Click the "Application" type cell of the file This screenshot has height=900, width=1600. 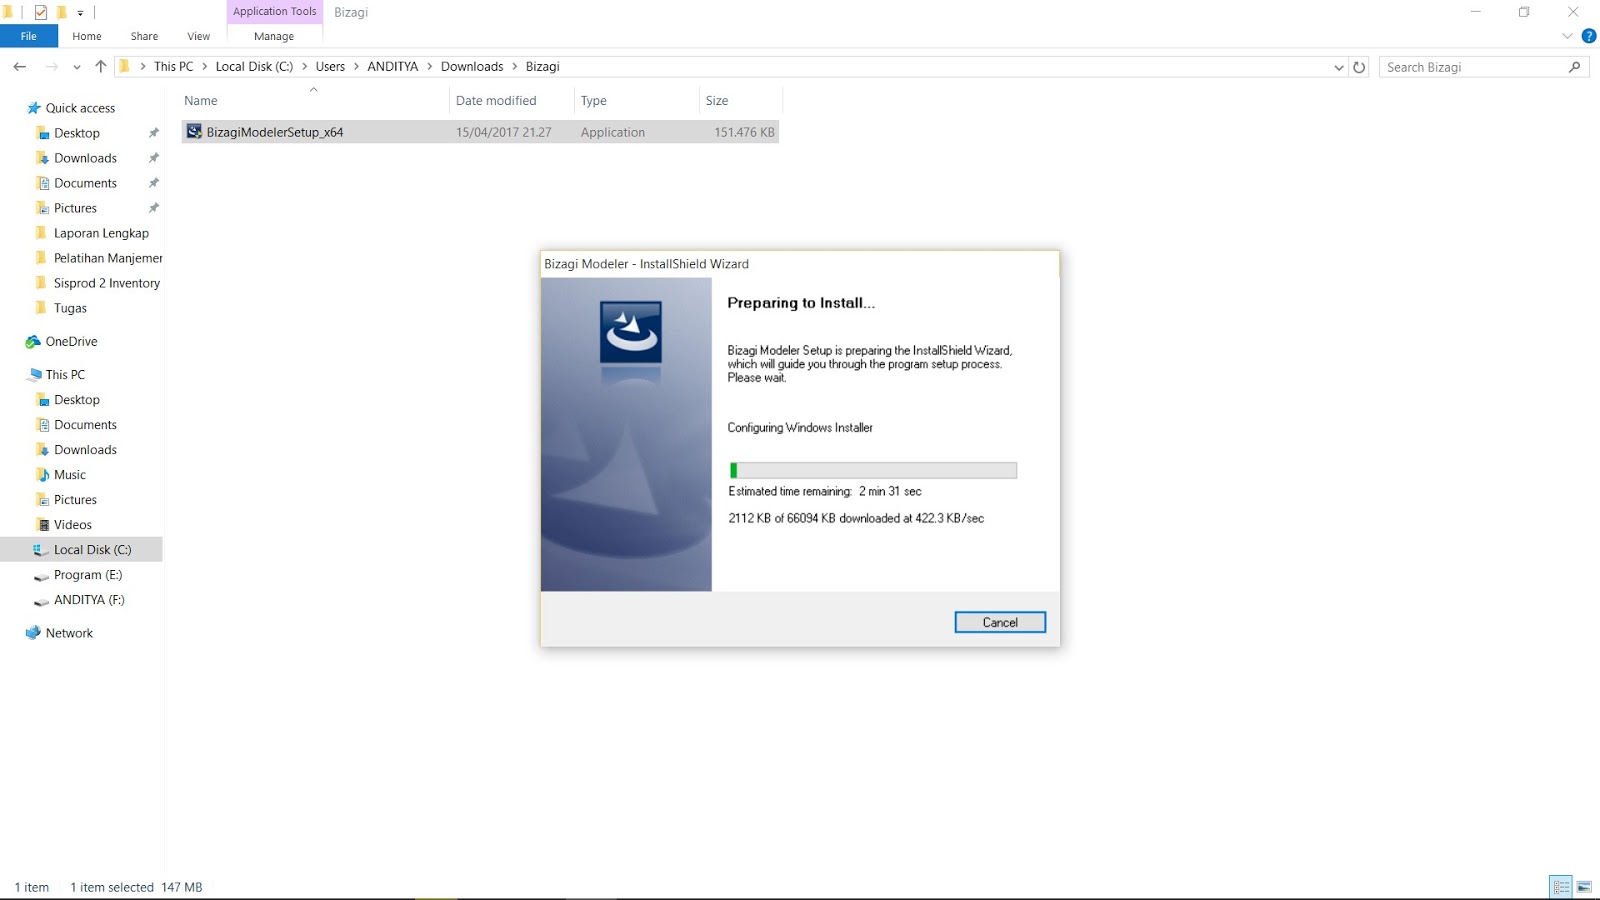[613, 132]
